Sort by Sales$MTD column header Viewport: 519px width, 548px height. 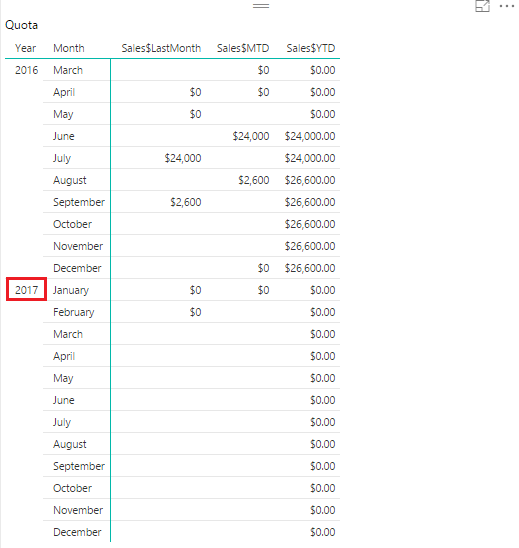pos(243,48)
